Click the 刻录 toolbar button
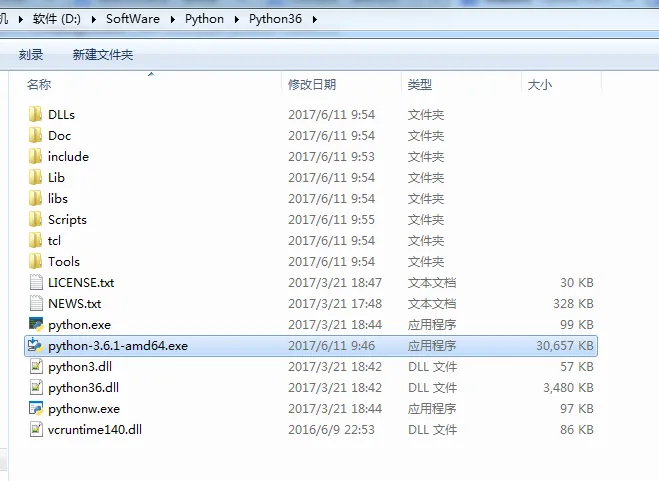Image resolution: width=659 pixels, height=481 pixels. pos(31,55)
